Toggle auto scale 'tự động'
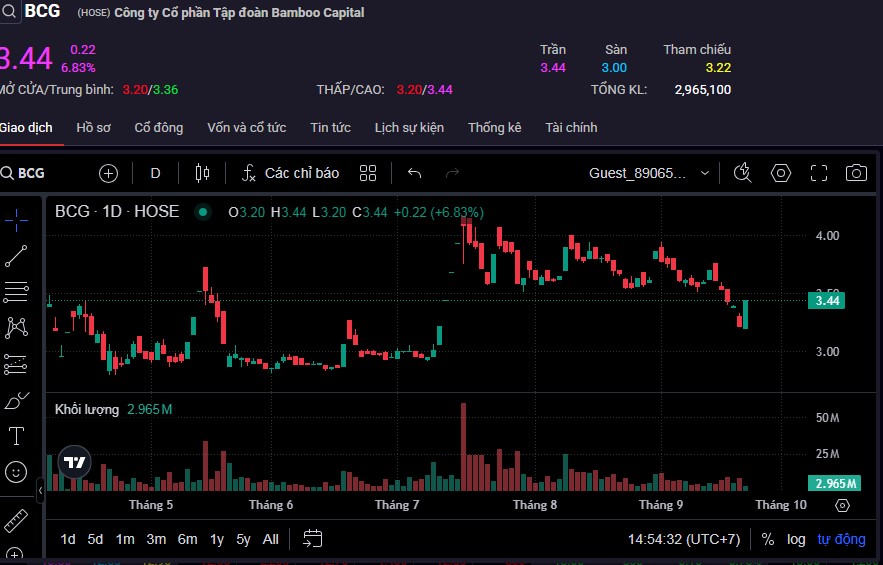The image size is (883, 565). (841, 539)
